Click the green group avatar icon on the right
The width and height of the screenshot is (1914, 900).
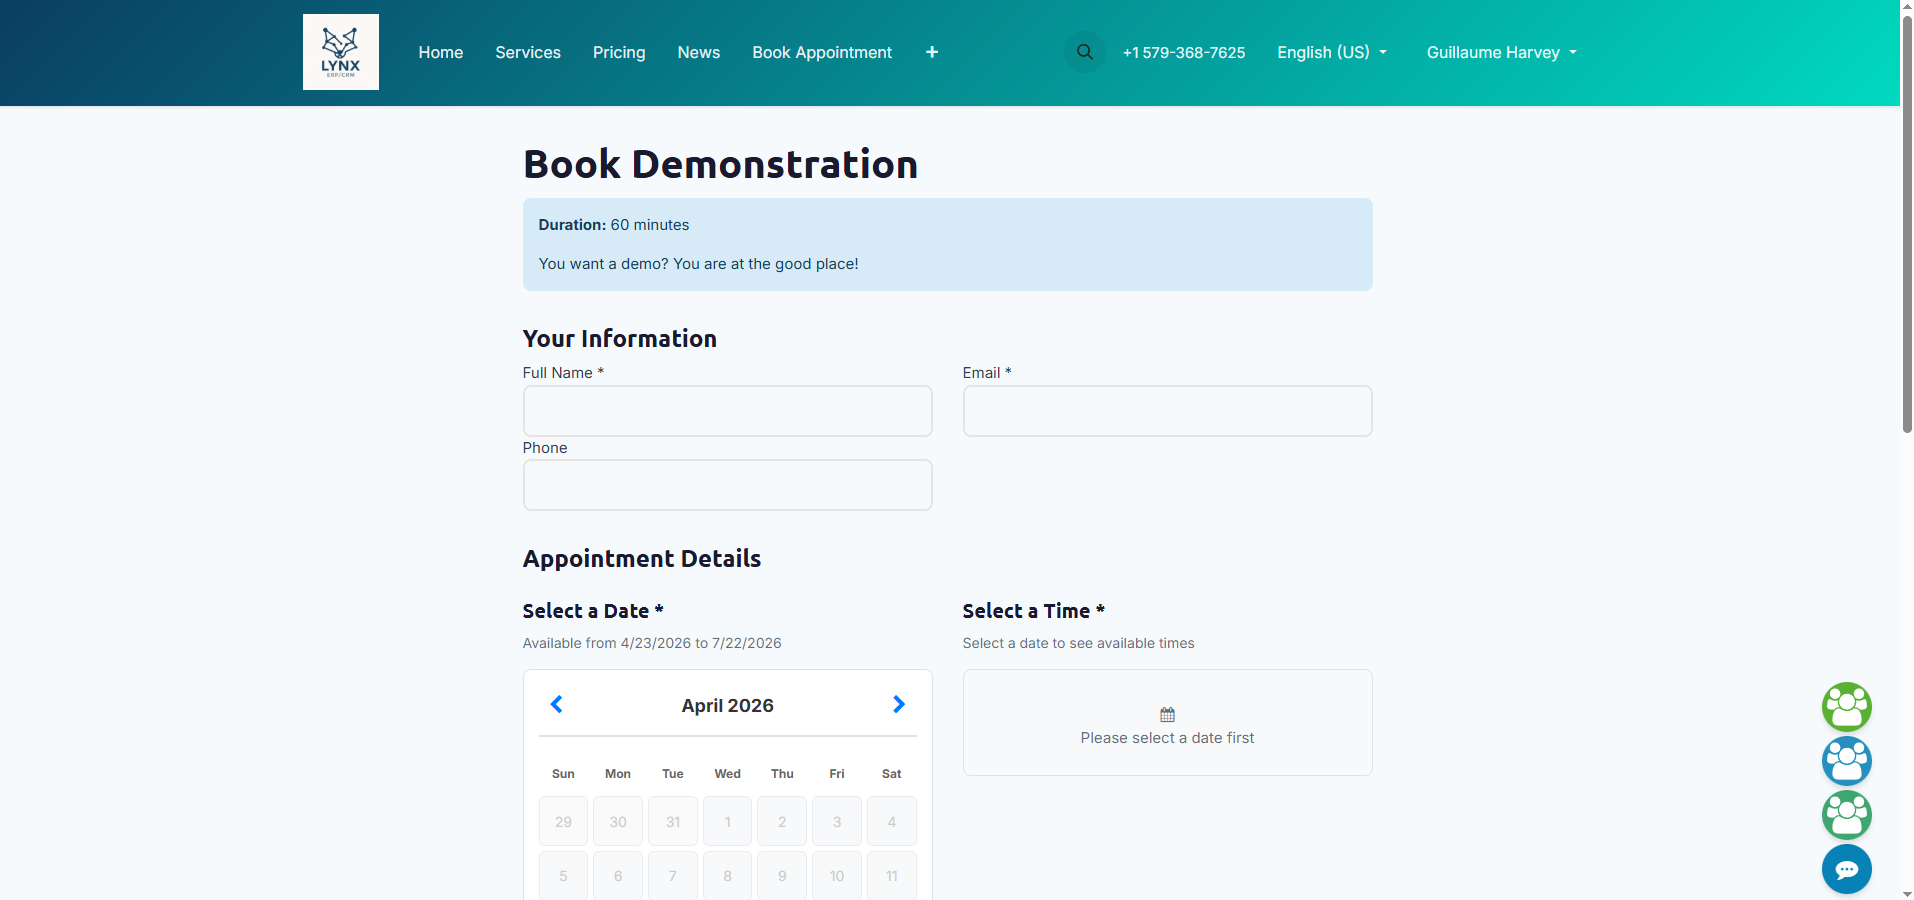point(1847,707)
